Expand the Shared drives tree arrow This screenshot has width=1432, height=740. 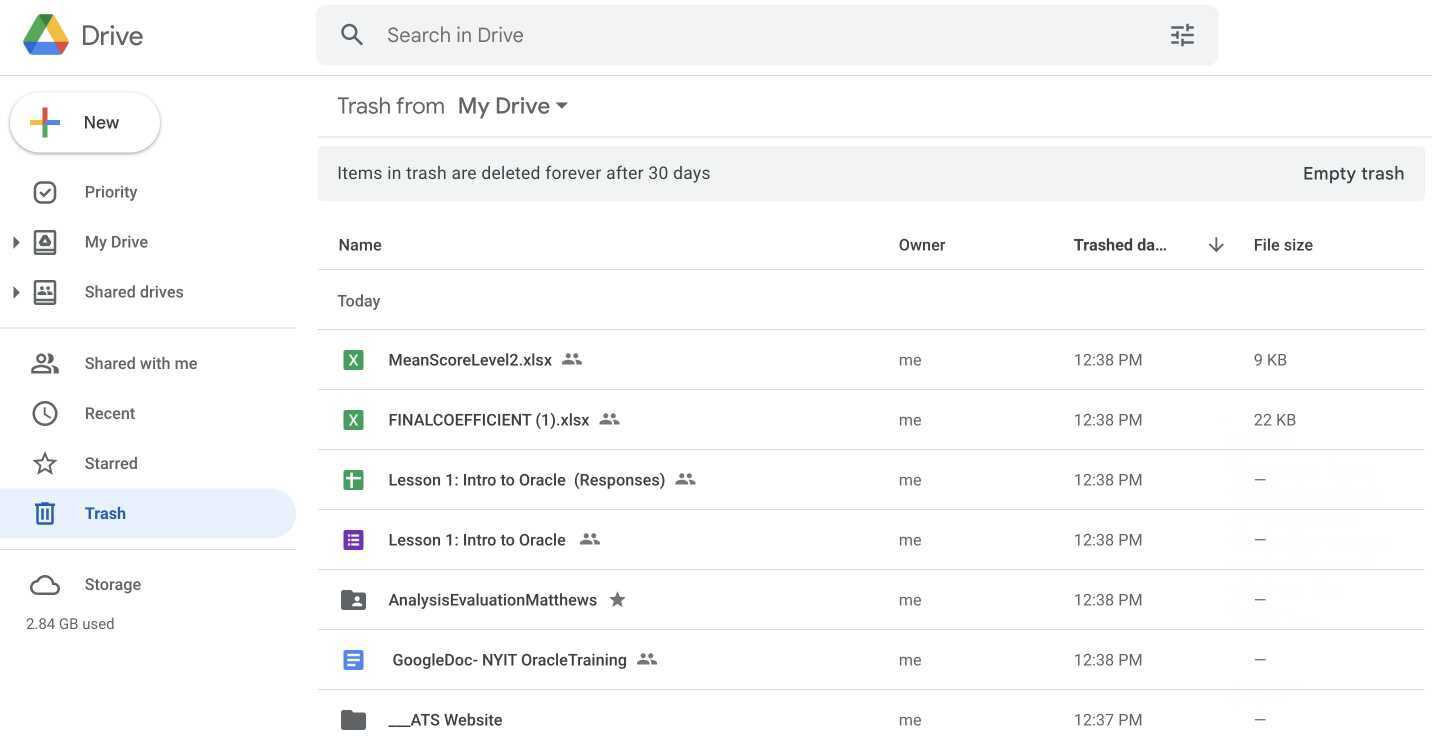[16, 292]
